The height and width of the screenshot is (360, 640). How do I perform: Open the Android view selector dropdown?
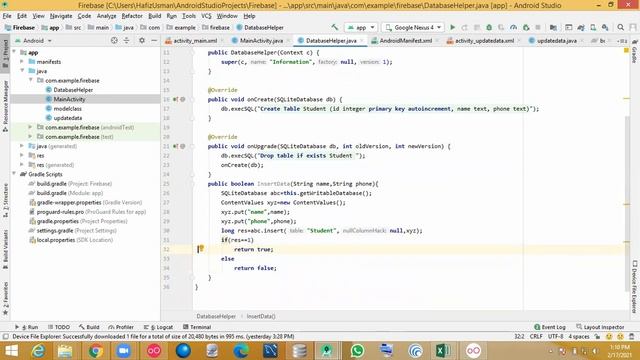pyautogui.click(x=33, y=41)
